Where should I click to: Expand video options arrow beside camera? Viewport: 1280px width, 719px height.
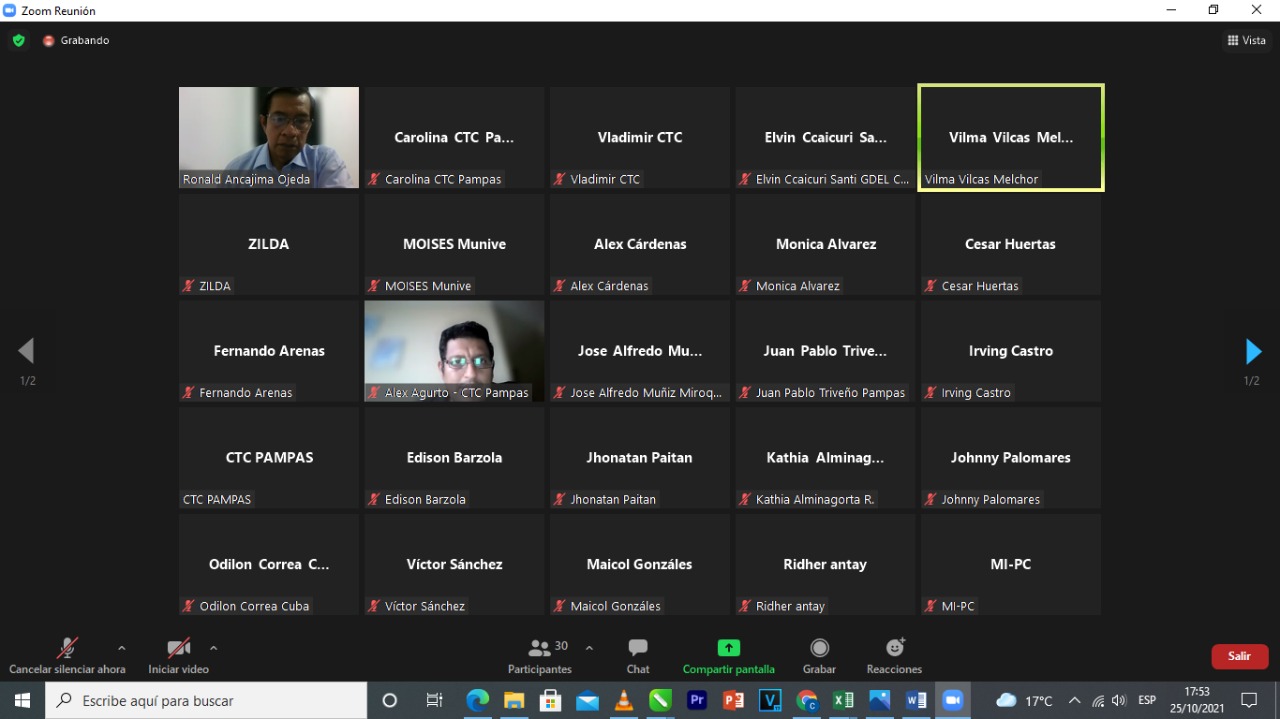click(213, 648)
